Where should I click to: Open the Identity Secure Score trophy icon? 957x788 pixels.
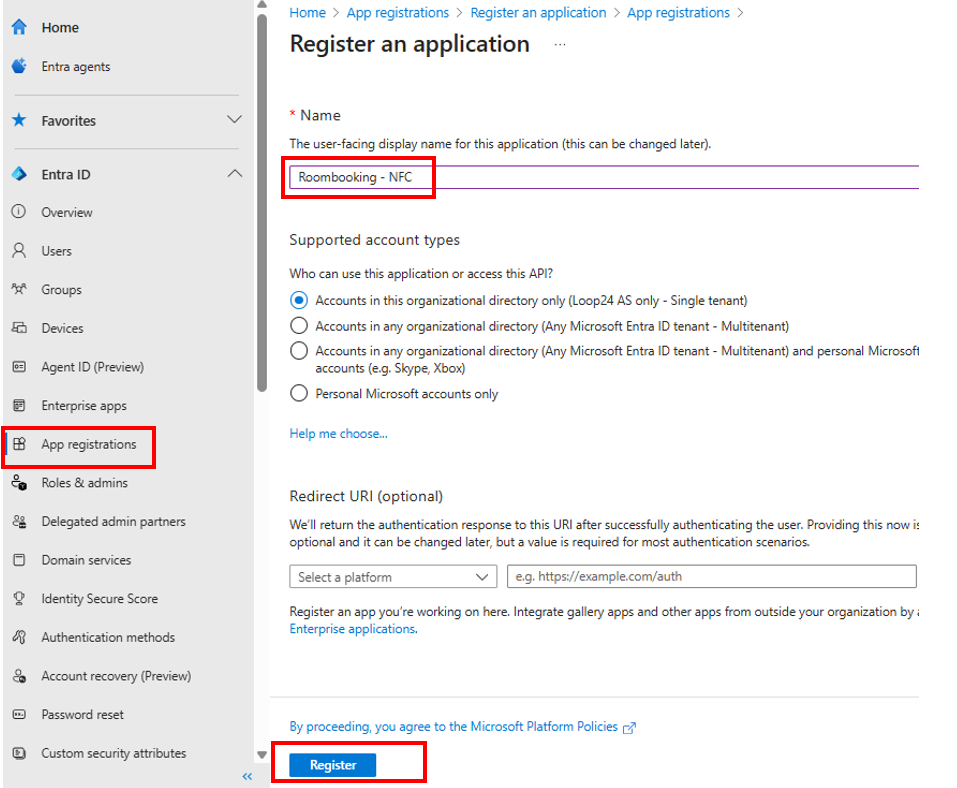(19, 598)
